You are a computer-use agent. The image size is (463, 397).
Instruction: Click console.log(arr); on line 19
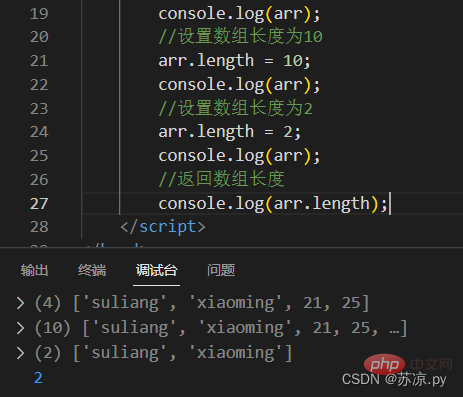click(x=239, y=14)
